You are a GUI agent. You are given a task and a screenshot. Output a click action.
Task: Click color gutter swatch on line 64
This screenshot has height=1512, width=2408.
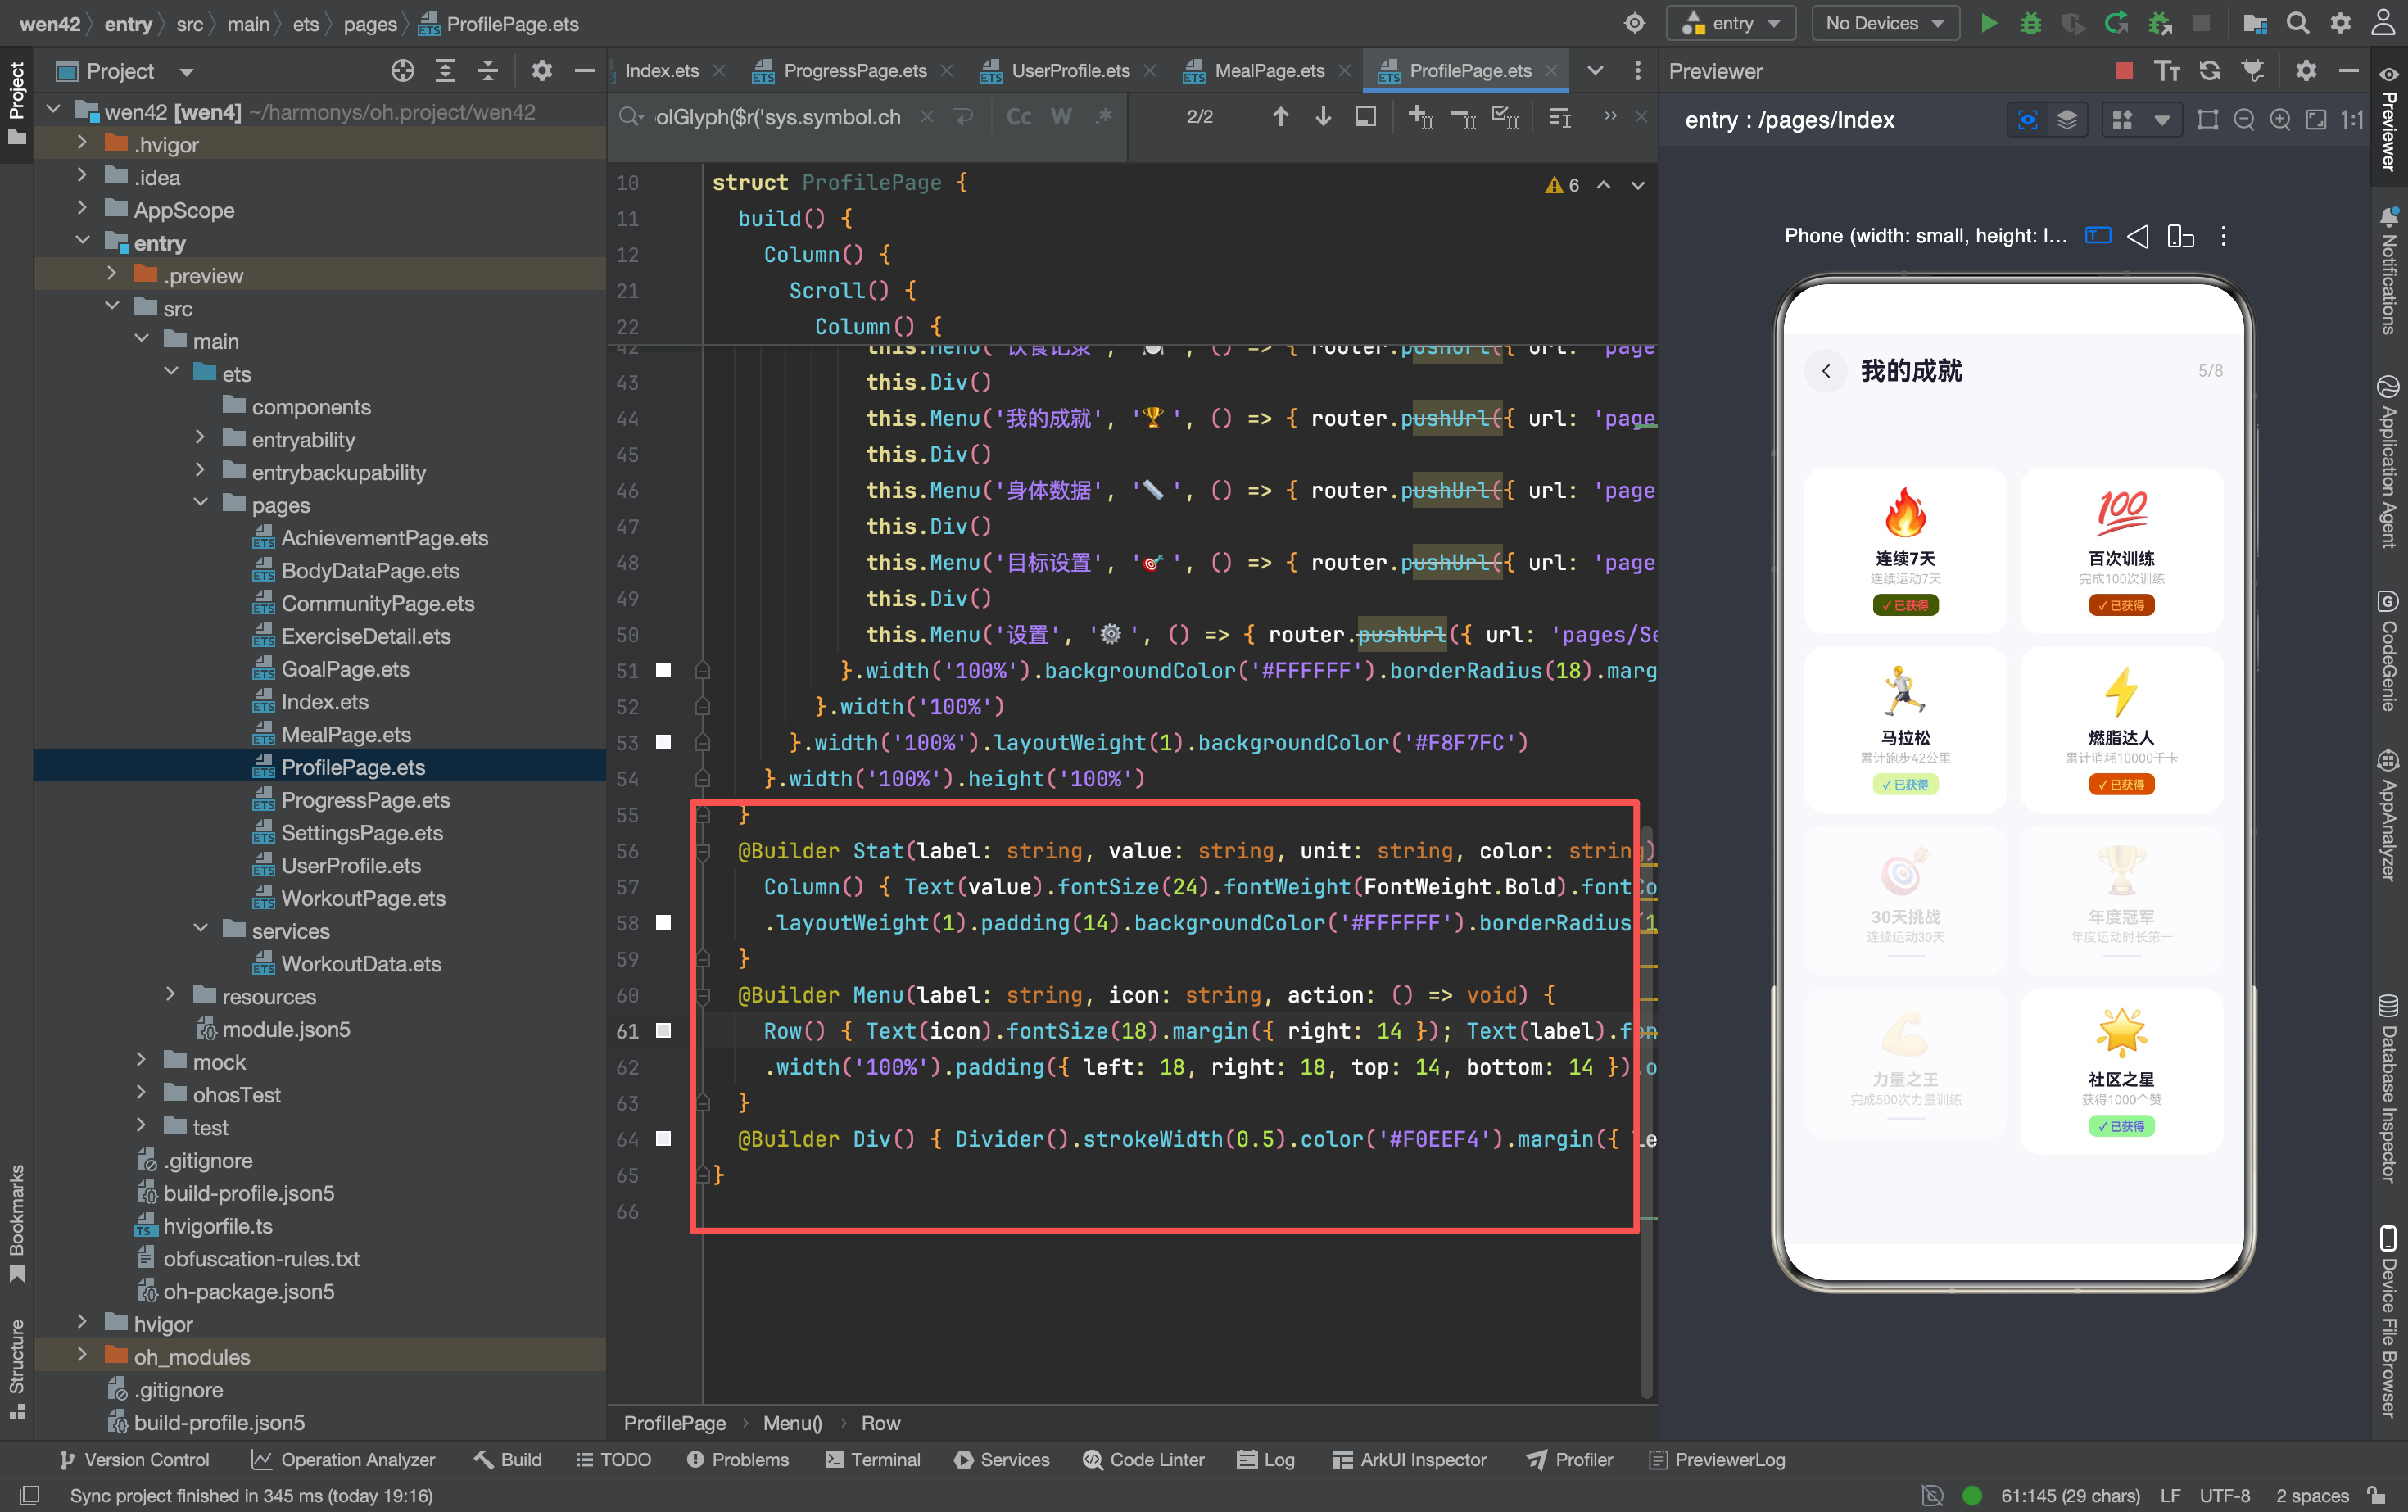[x=663, y=1138]
